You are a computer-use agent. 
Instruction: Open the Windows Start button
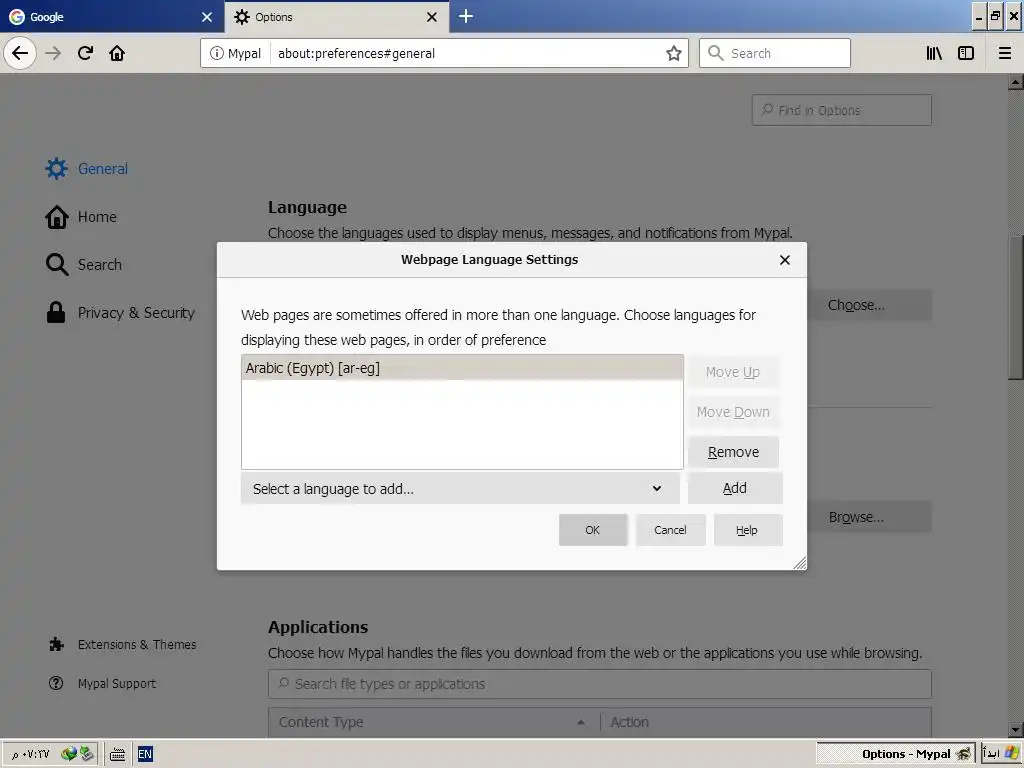click(x=1000, y=754)
